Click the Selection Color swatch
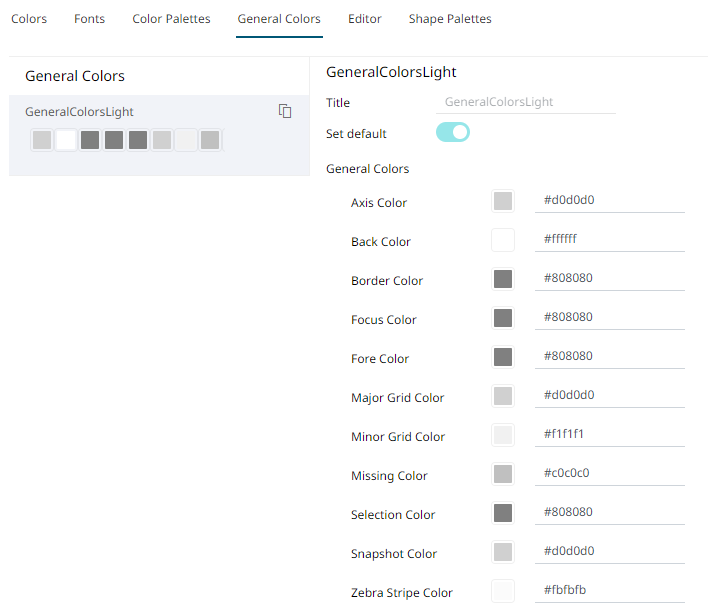 coord(503,513)
